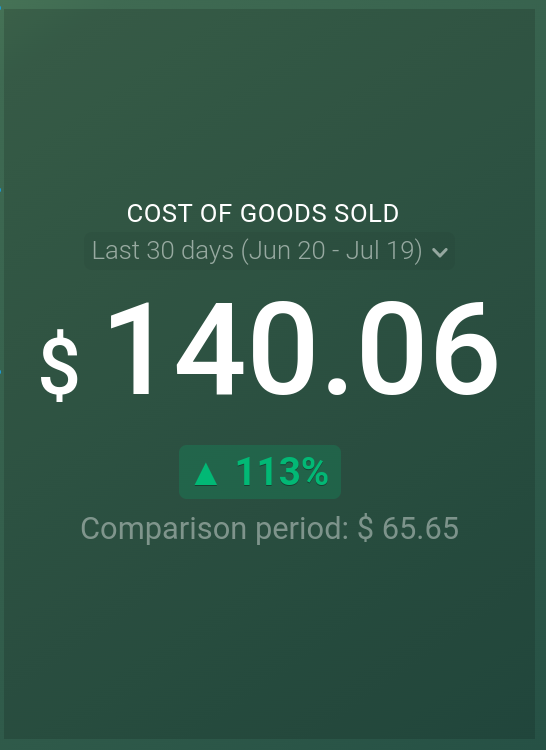
Task: Click the word days in period selector
Action: coord(207,252)
